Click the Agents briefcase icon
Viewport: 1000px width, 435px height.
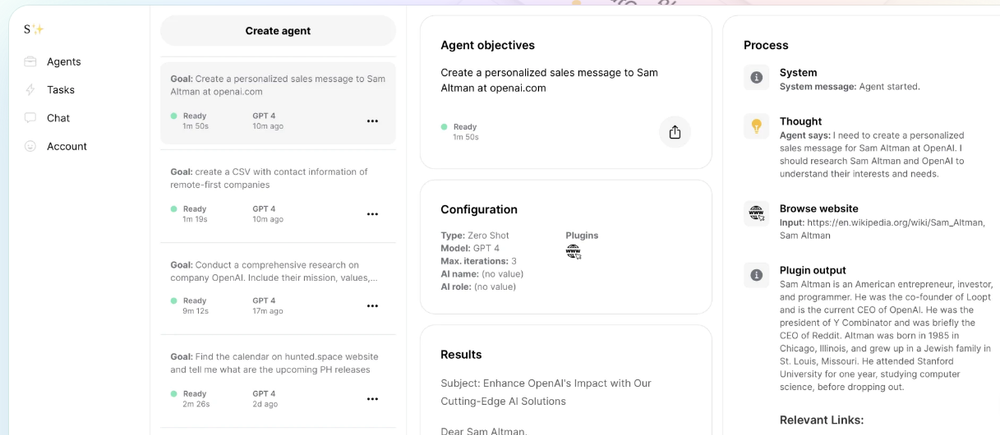[30, 62]
